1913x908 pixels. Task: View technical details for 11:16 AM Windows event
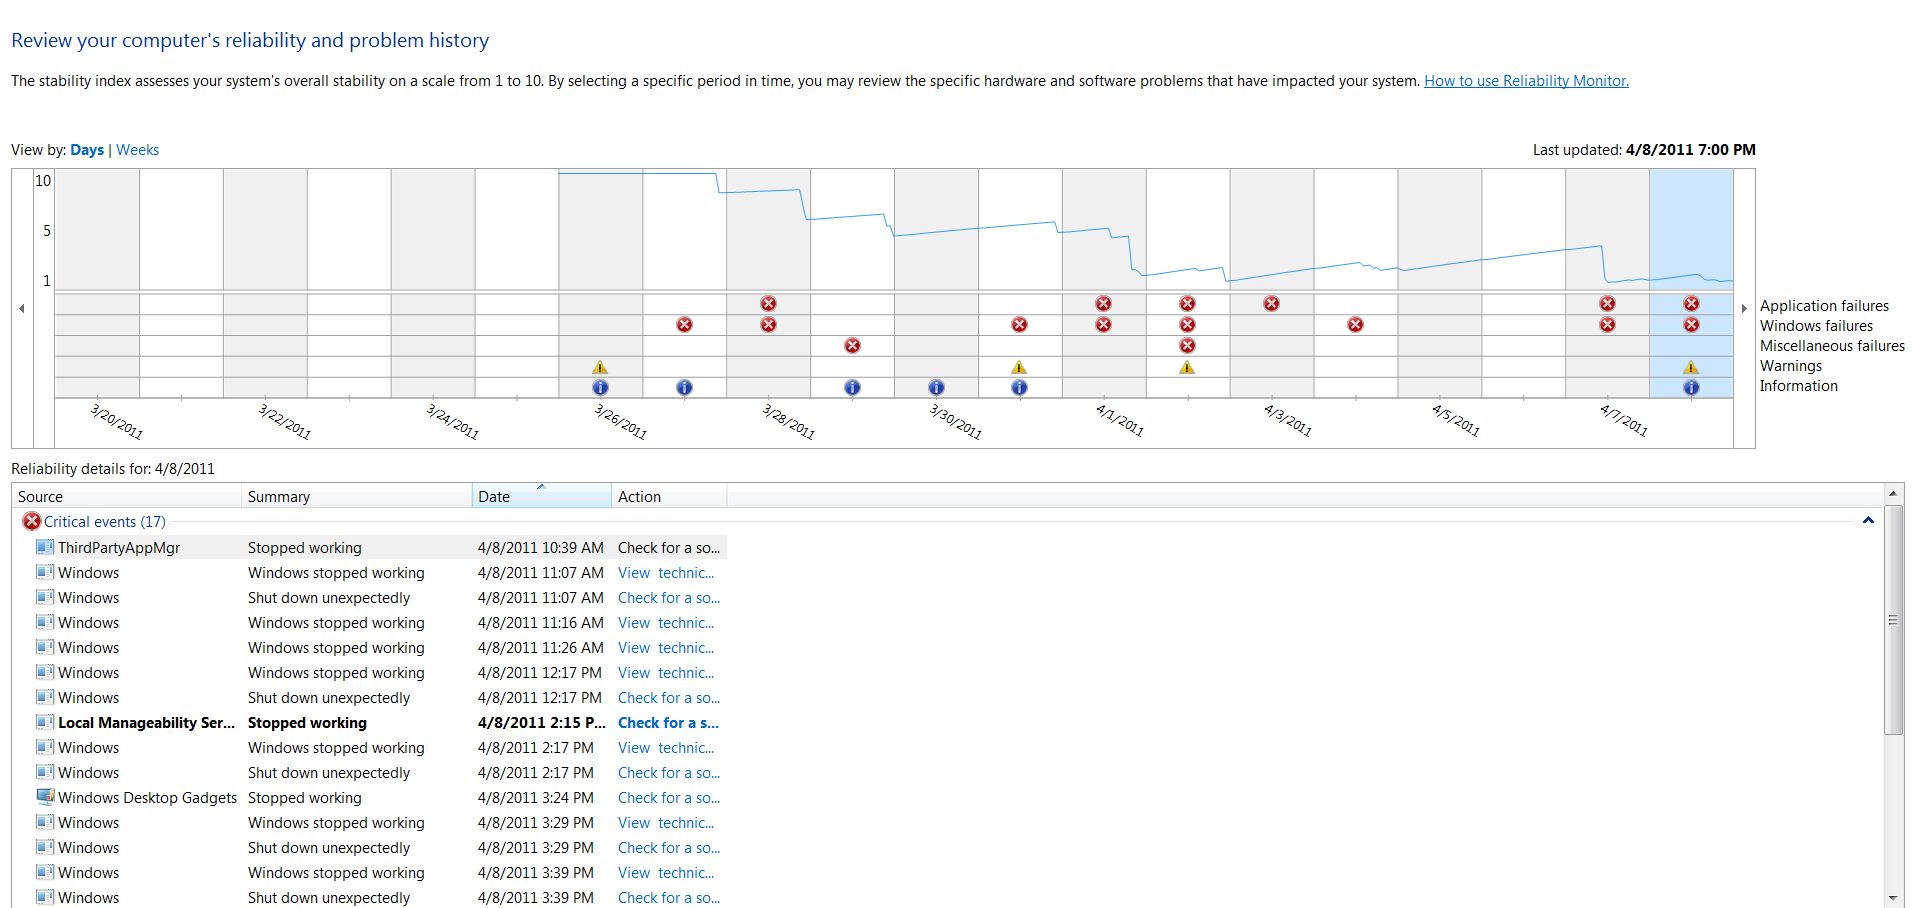[666, 623]
